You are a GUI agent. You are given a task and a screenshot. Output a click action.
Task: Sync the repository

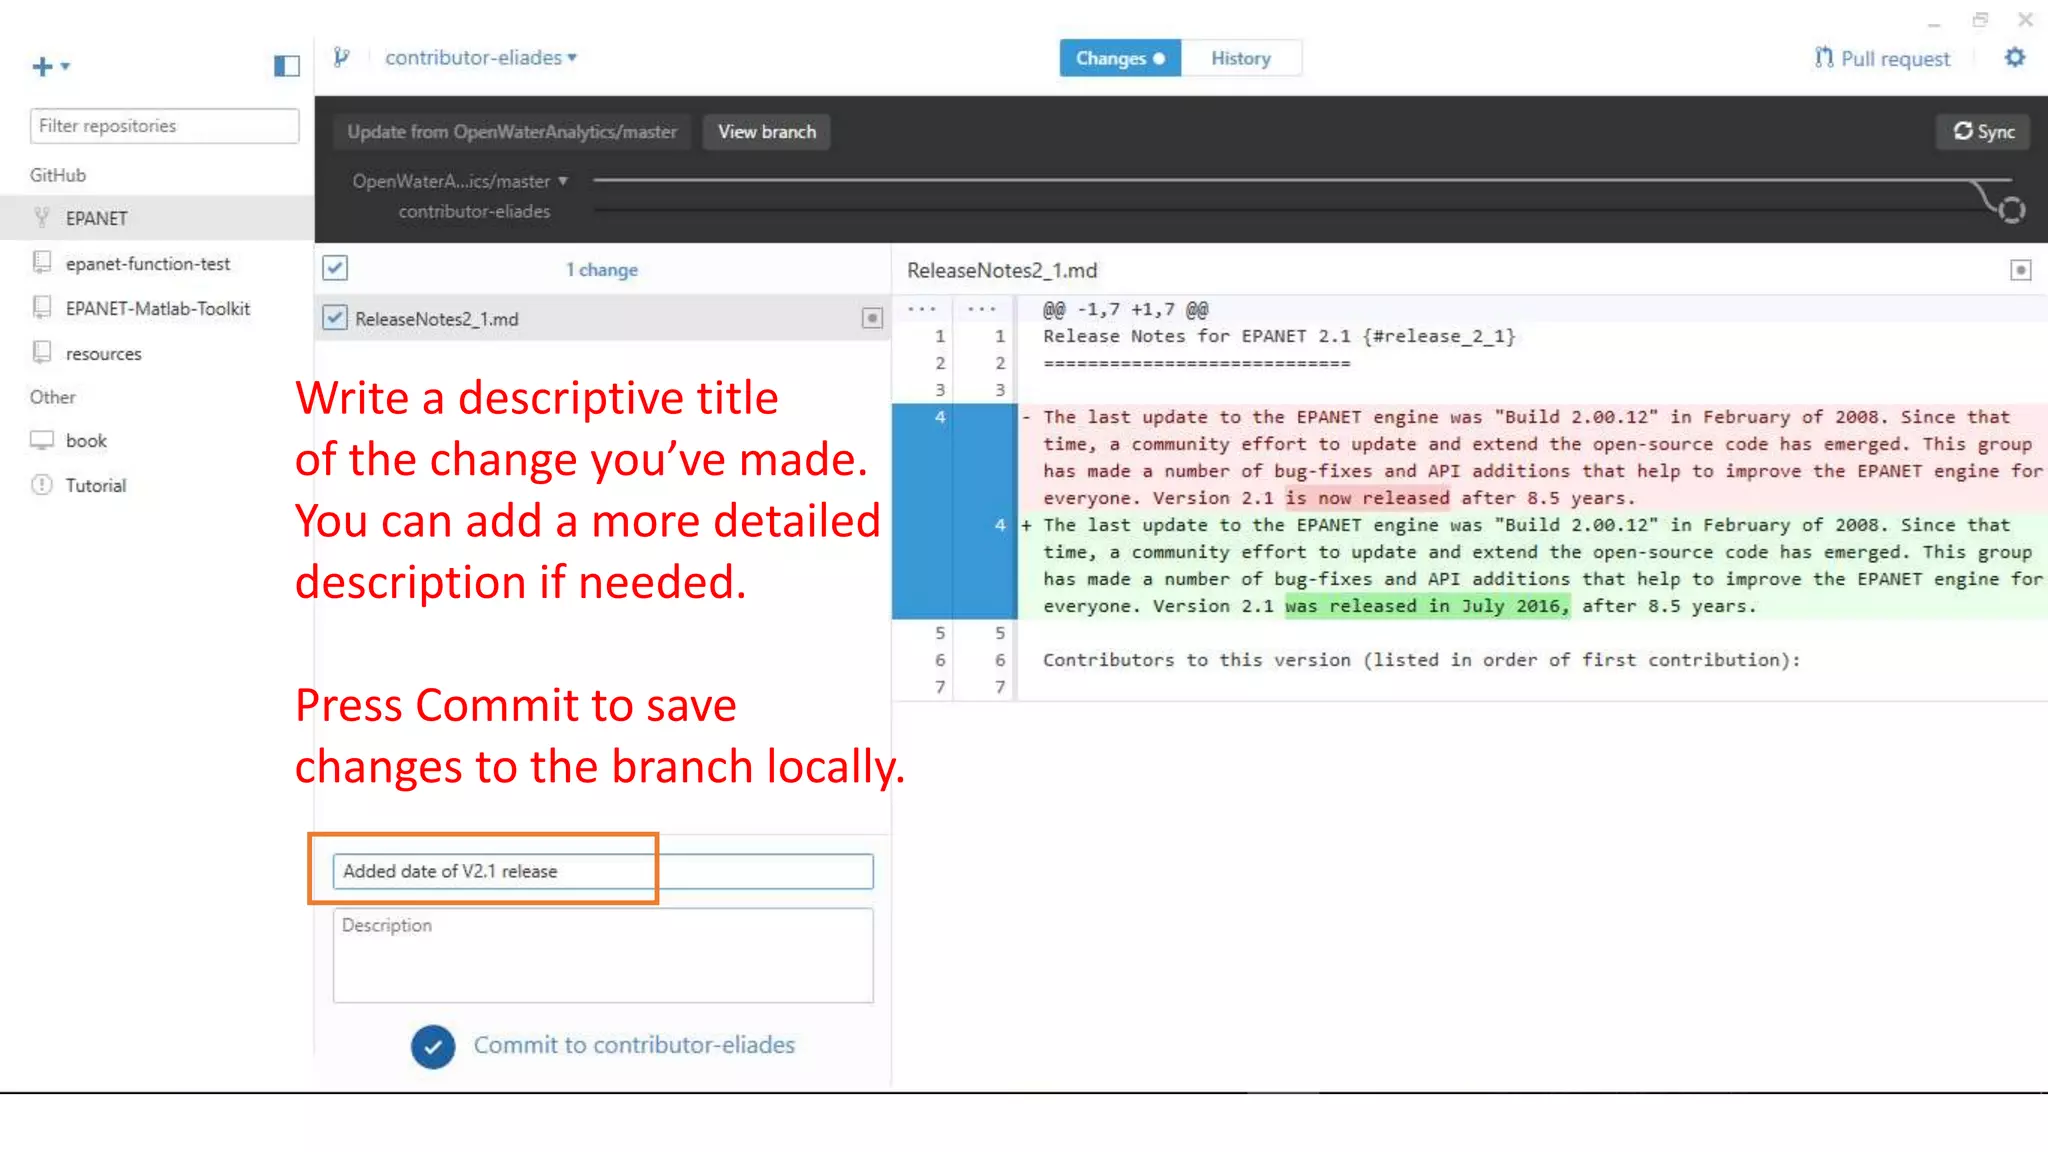pyautogui.click(x=1983, y=131)
